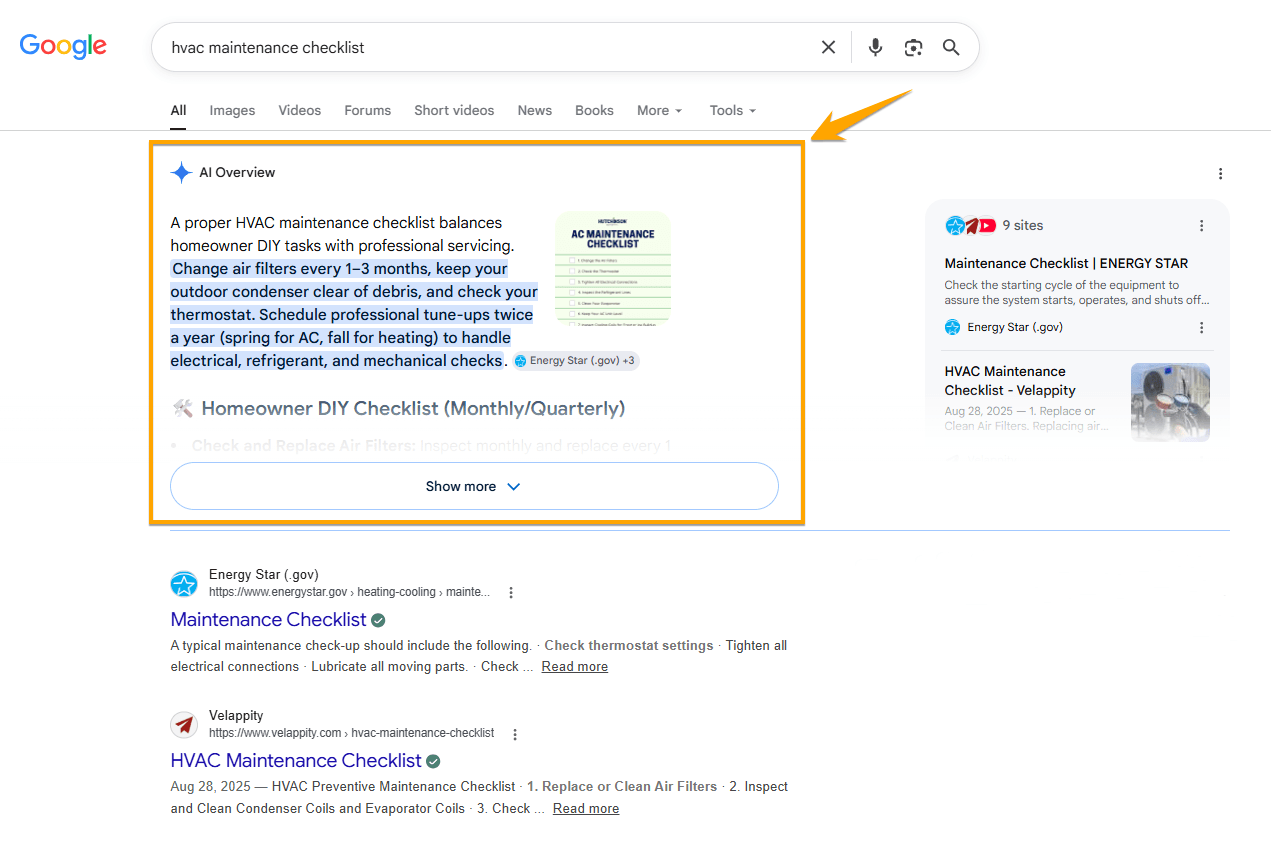The image size is (1271, 841).
Task: Open the Short videos tab
Action: 454,111
